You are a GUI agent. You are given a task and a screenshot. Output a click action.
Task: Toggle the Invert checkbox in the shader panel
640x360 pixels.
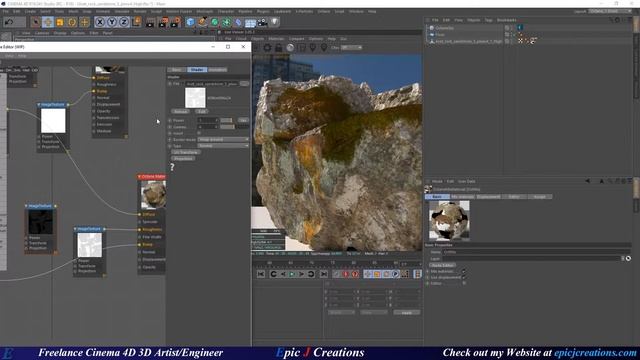pyautogui.click(x=199, y=133)
